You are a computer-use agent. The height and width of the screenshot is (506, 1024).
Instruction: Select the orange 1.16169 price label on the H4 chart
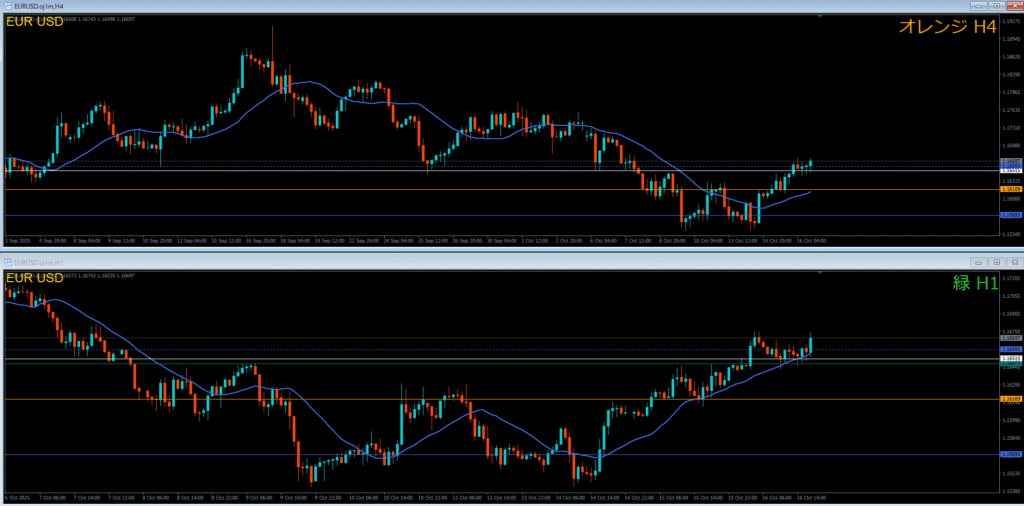[x=1011, y=189]
